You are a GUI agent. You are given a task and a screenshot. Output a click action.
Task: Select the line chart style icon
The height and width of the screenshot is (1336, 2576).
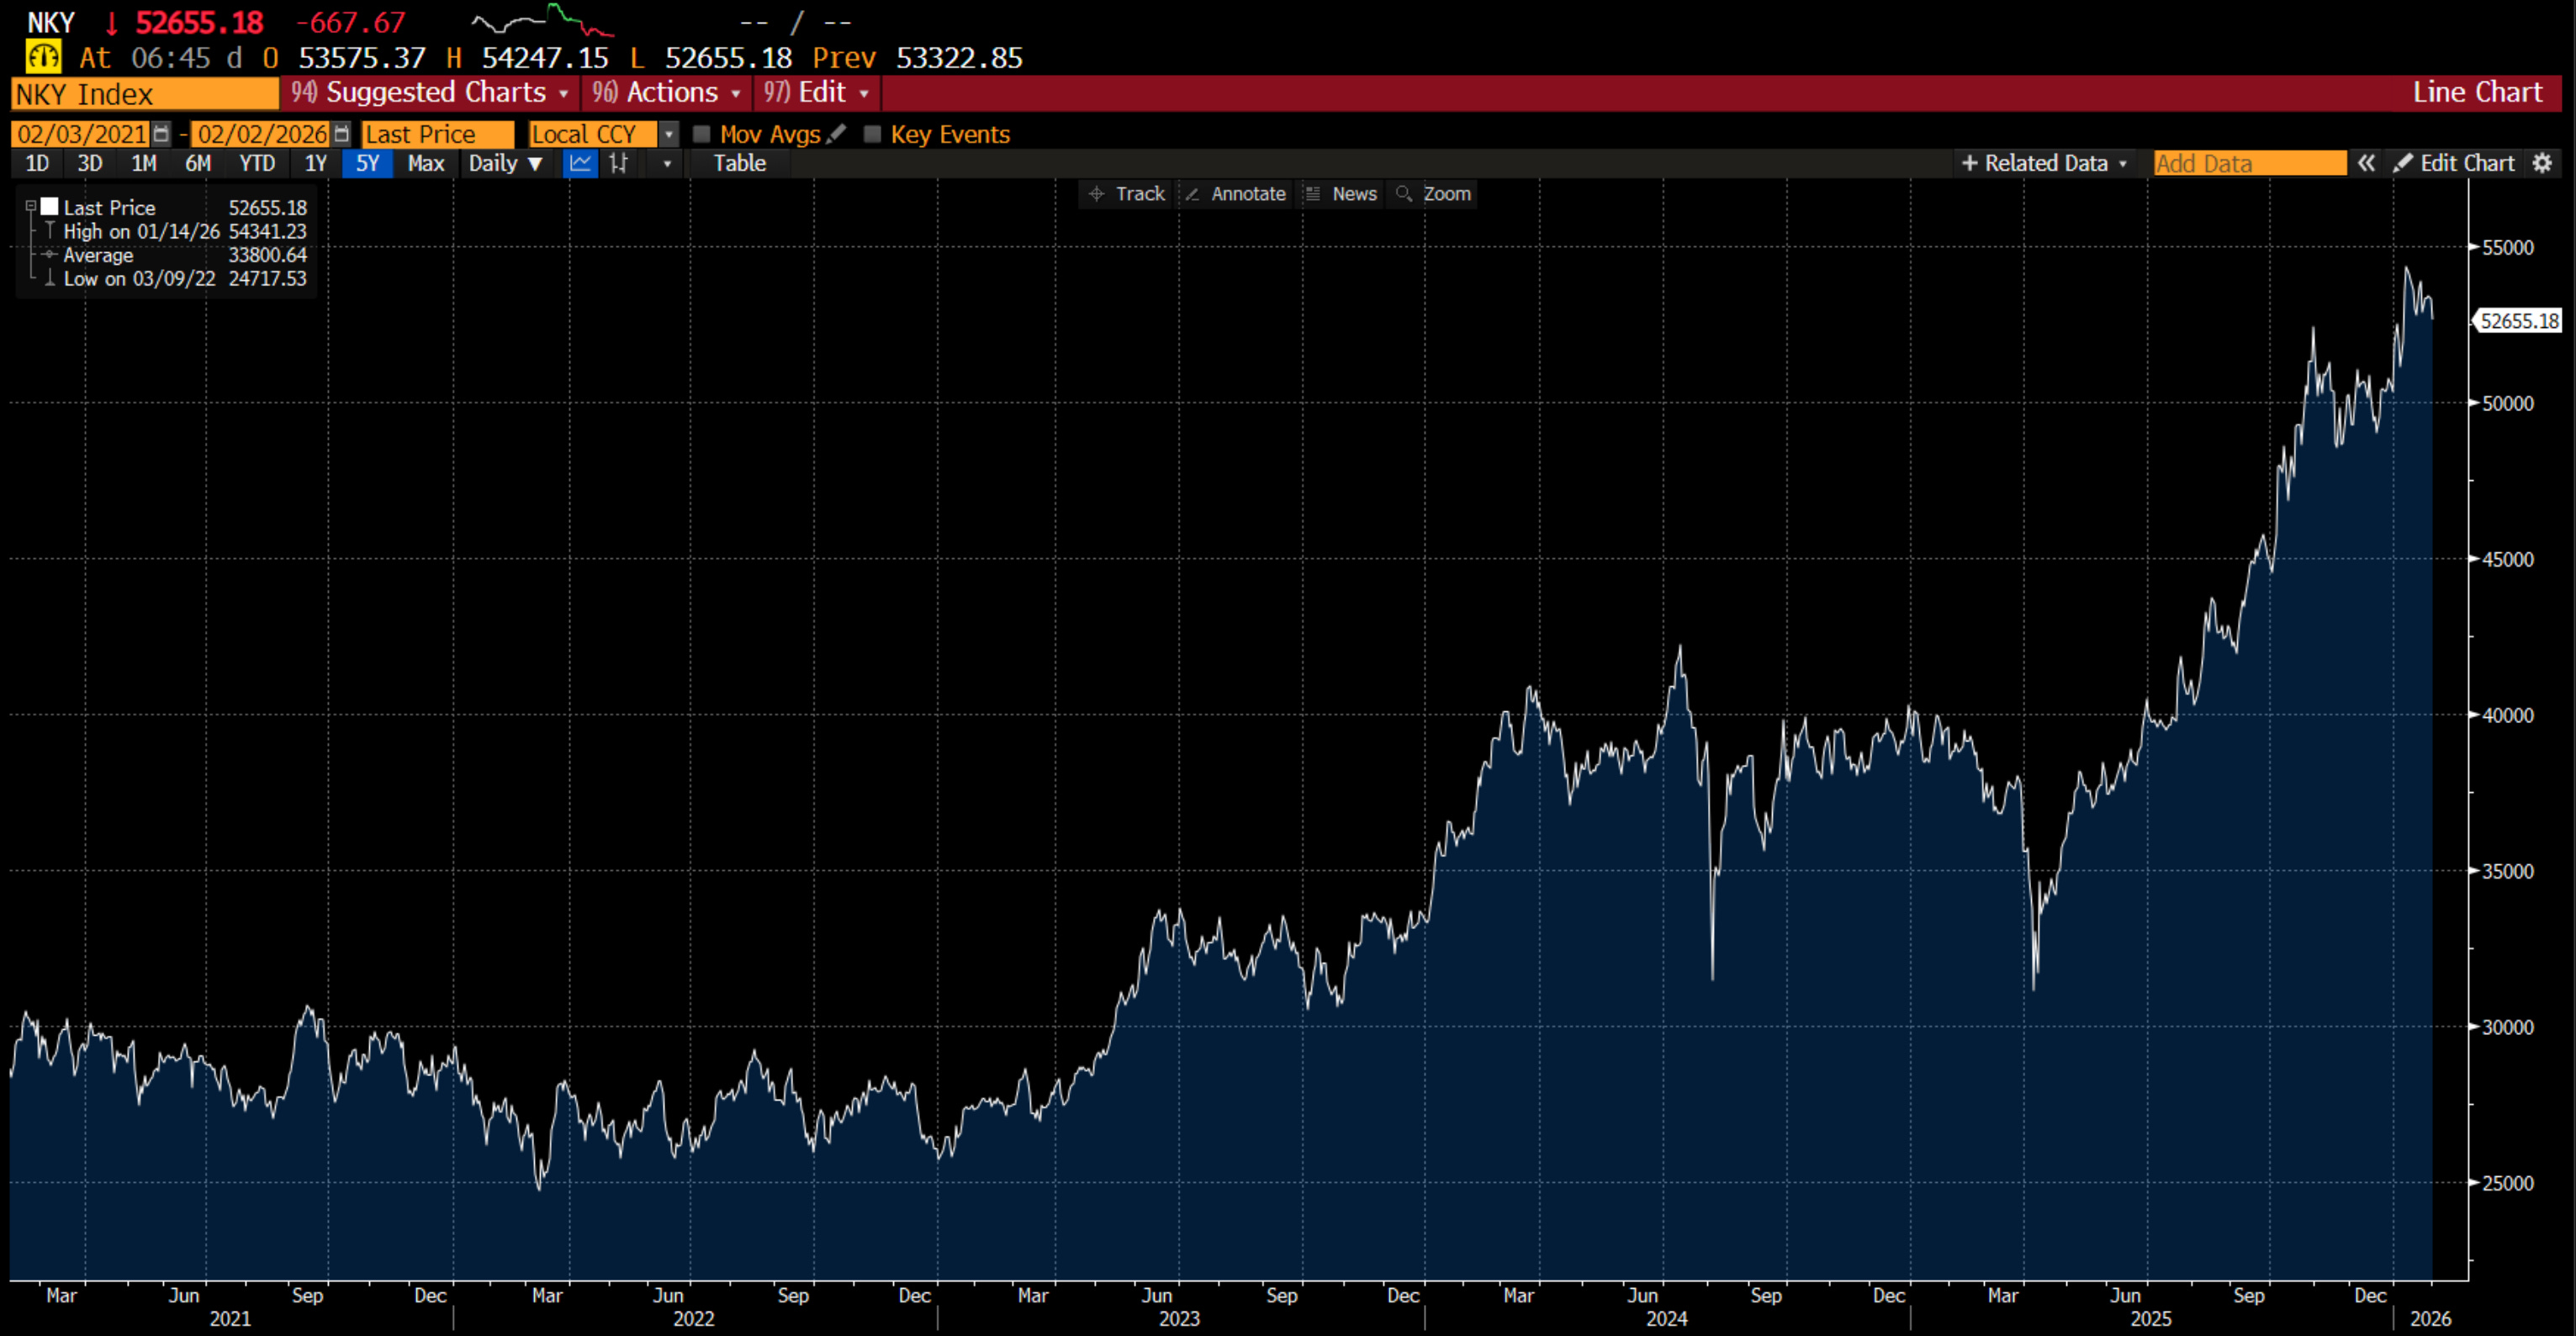(x=580, y=163)
